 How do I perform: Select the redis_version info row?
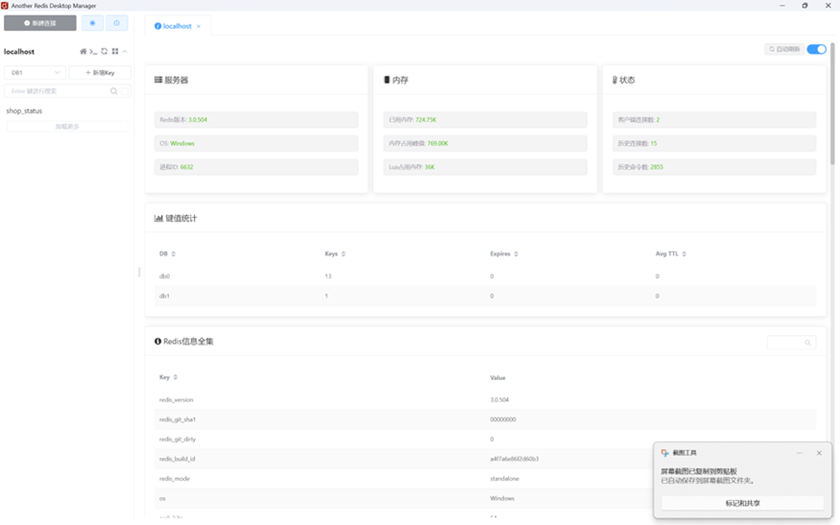[485, 400]
